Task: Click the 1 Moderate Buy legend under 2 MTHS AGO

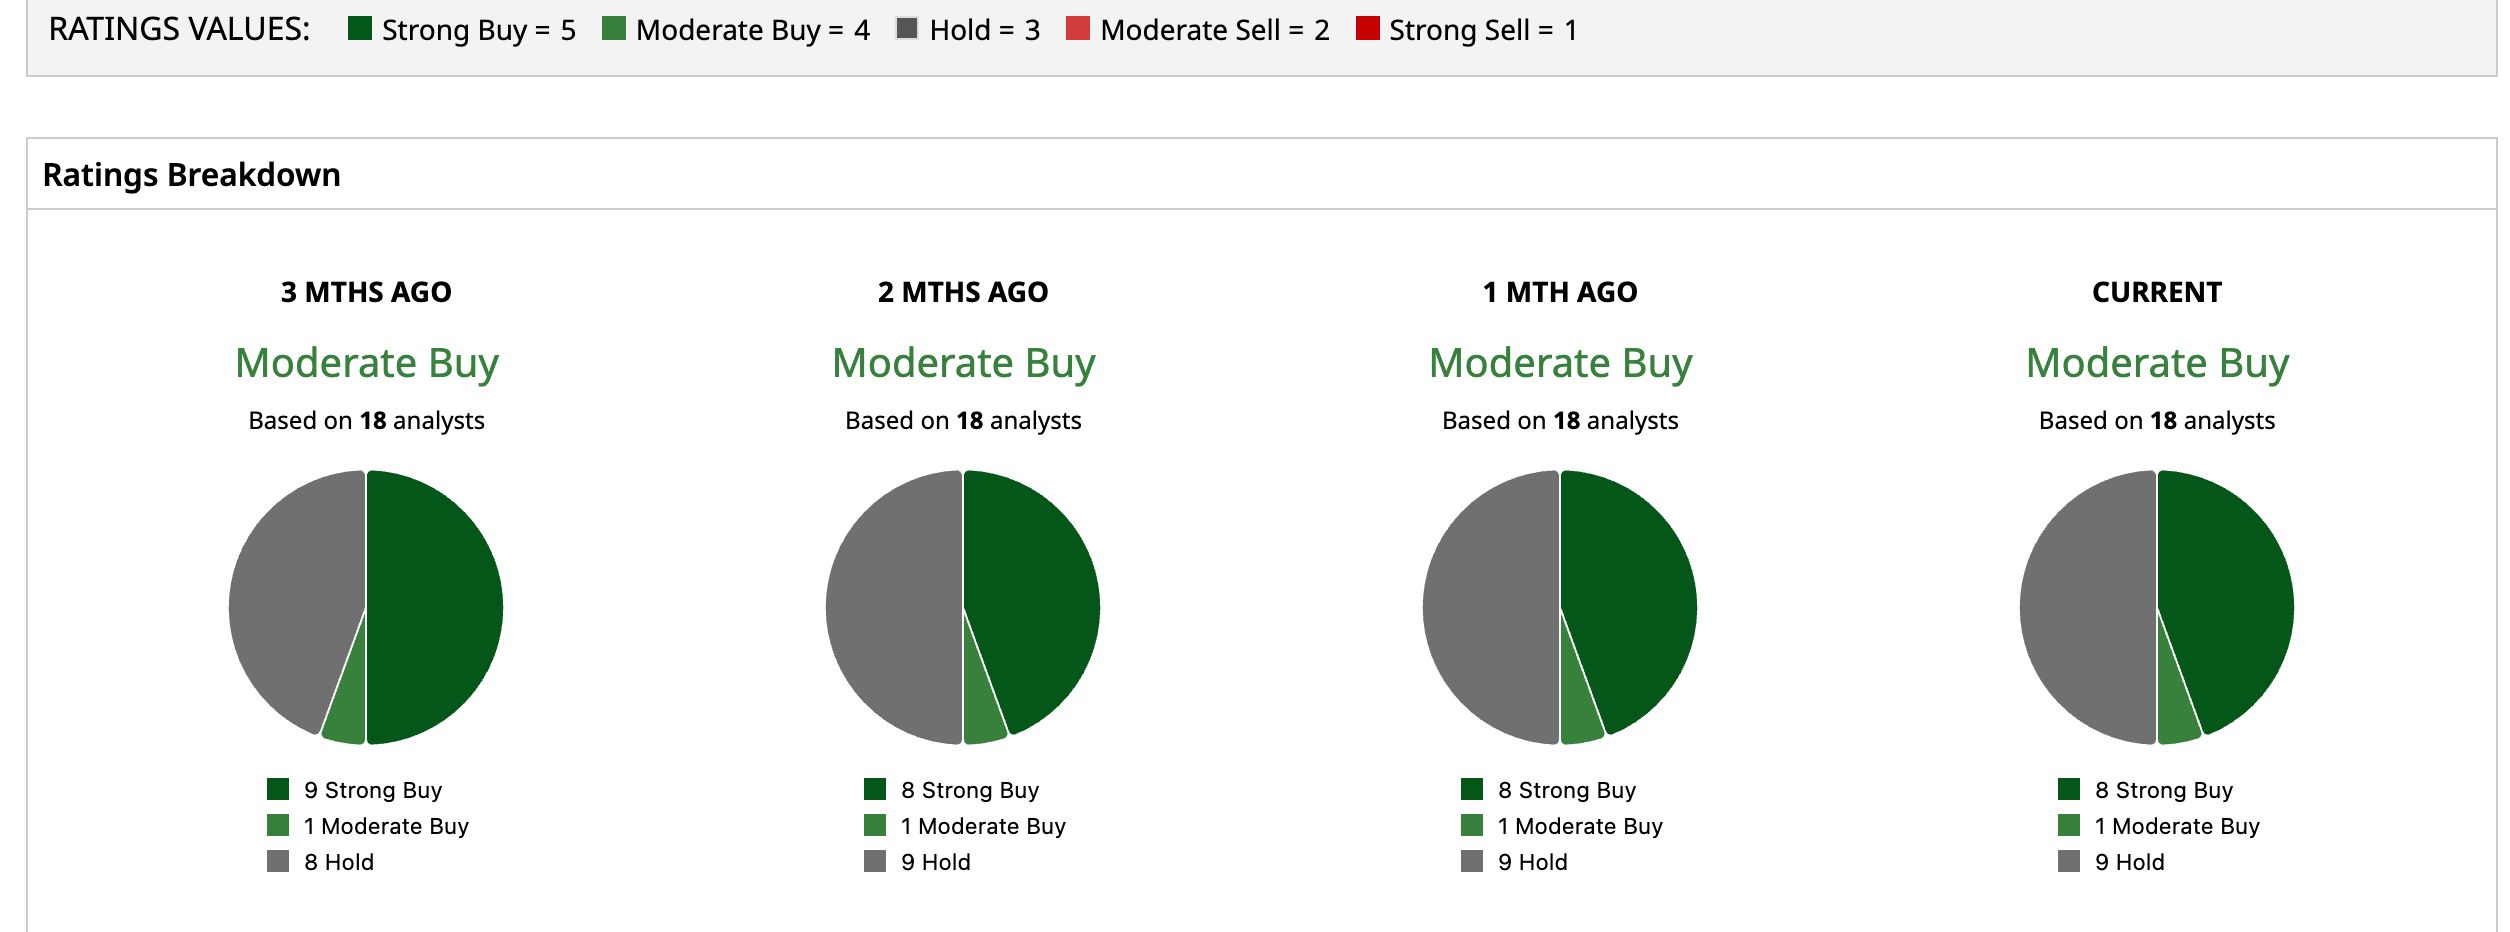Action: pyautogui.click(x=965, y=826)
